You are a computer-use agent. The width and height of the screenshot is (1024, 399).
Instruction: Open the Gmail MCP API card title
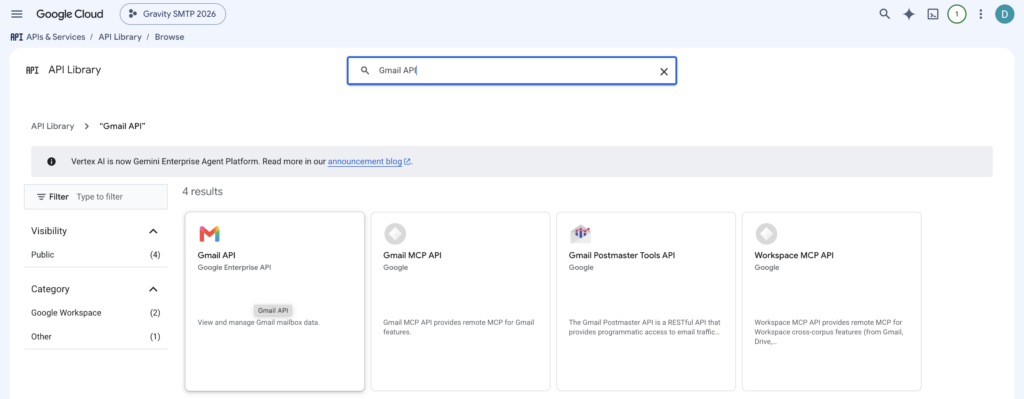click(412, 255)
